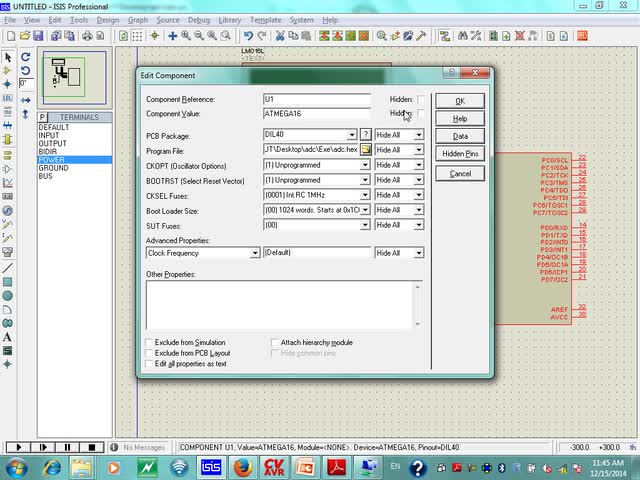Image resolution: width=640 pixels, height=480 pixels.
Task: Open the Debug menu
Action: point(199,20)
